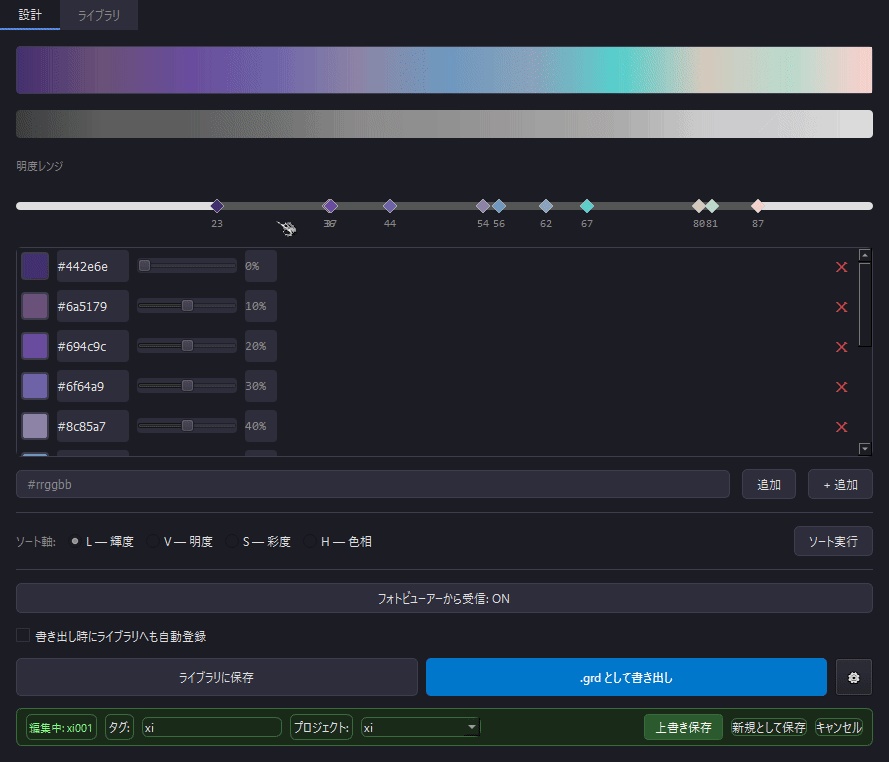The height and width of the screenshot is (762, 889).
Task: Open the #694c9c color swatch
Action: (x=35, y=346)
